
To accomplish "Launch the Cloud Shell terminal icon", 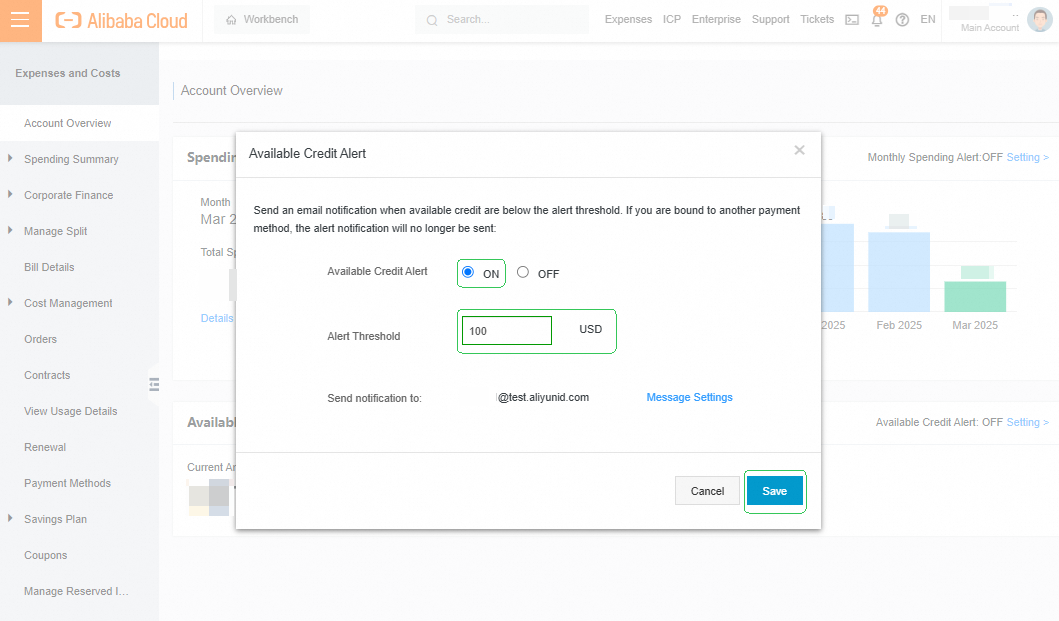I will point(852,20).
